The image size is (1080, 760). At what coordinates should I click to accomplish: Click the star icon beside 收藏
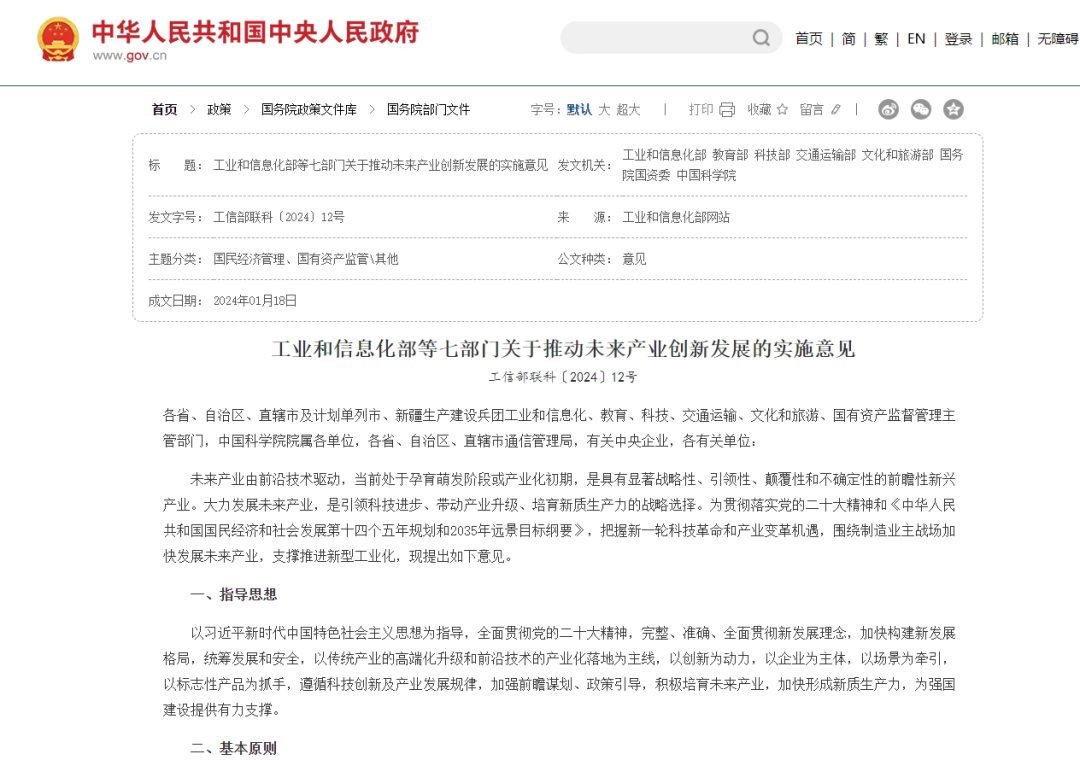[782, 109]
